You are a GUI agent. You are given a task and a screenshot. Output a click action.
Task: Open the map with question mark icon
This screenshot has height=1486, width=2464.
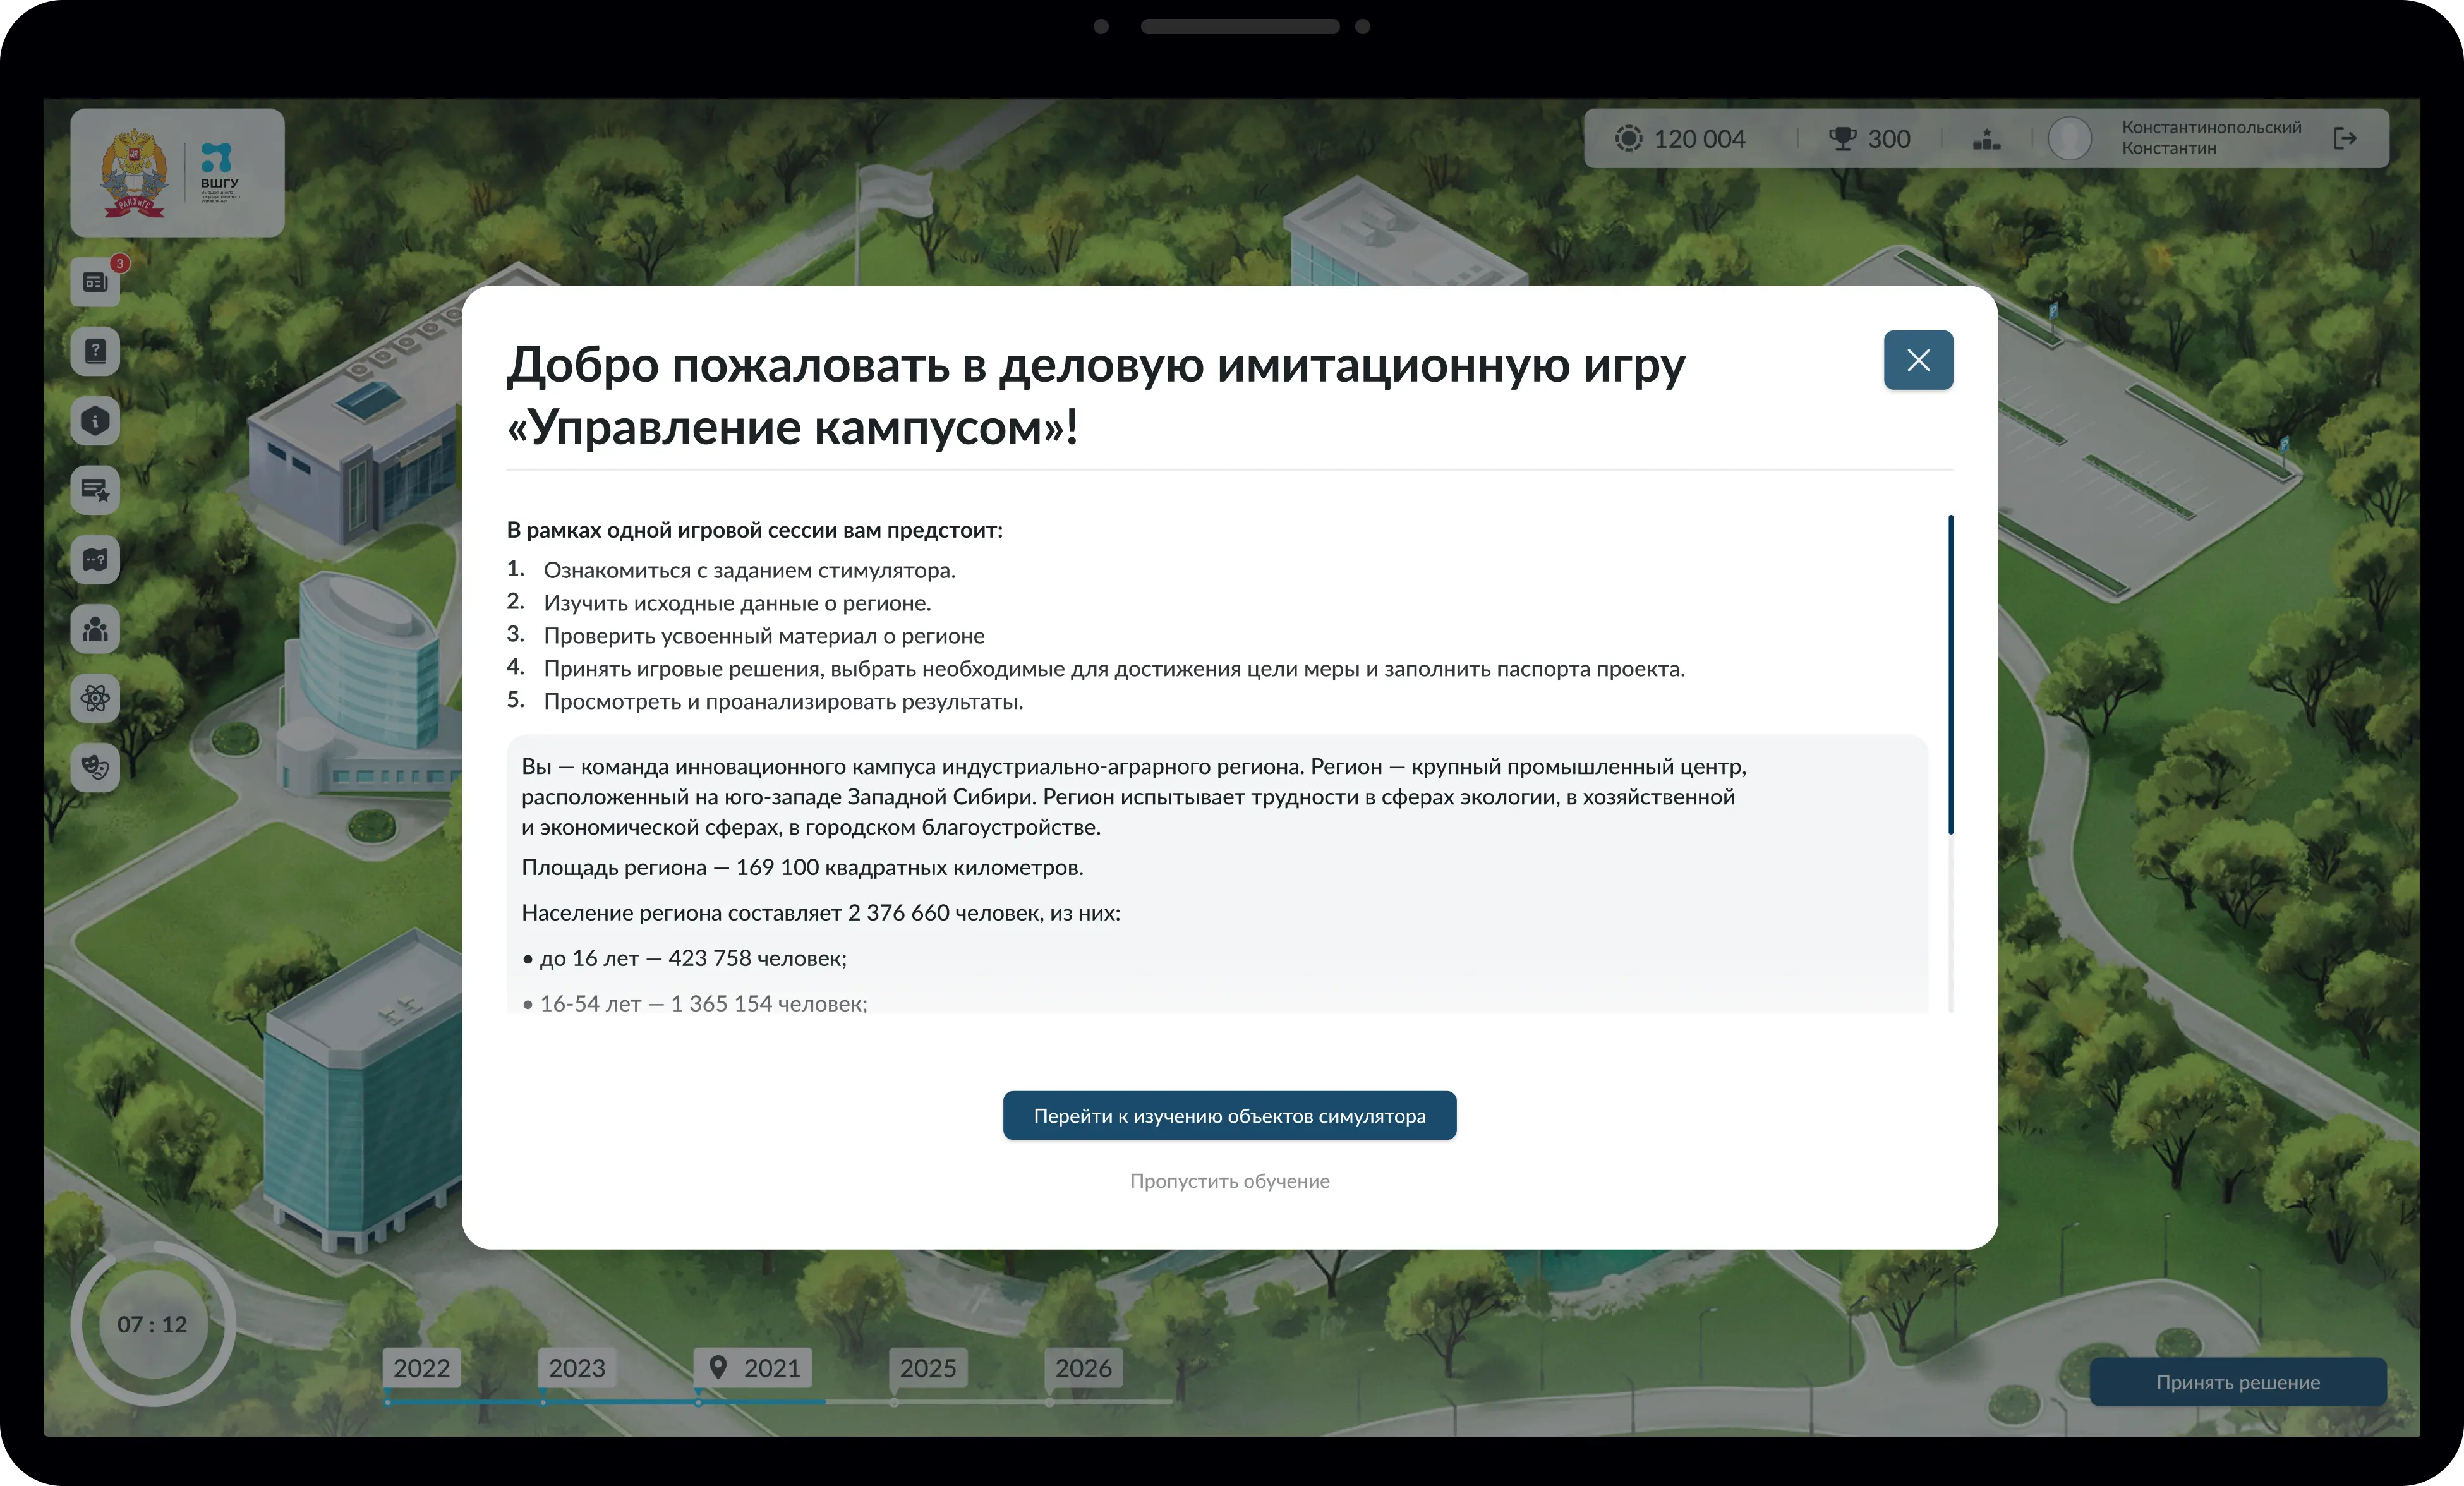(x=95, y=559)
